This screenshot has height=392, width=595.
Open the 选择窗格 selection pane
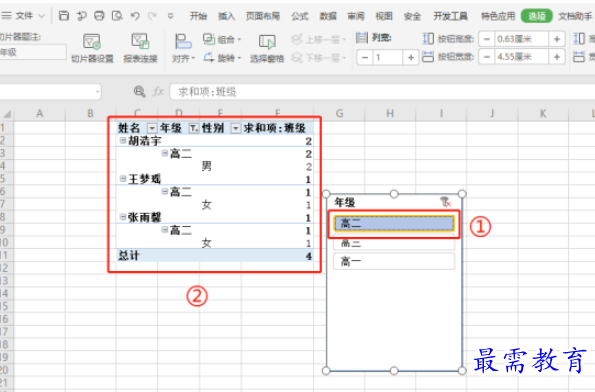click(x=267, y=48)
